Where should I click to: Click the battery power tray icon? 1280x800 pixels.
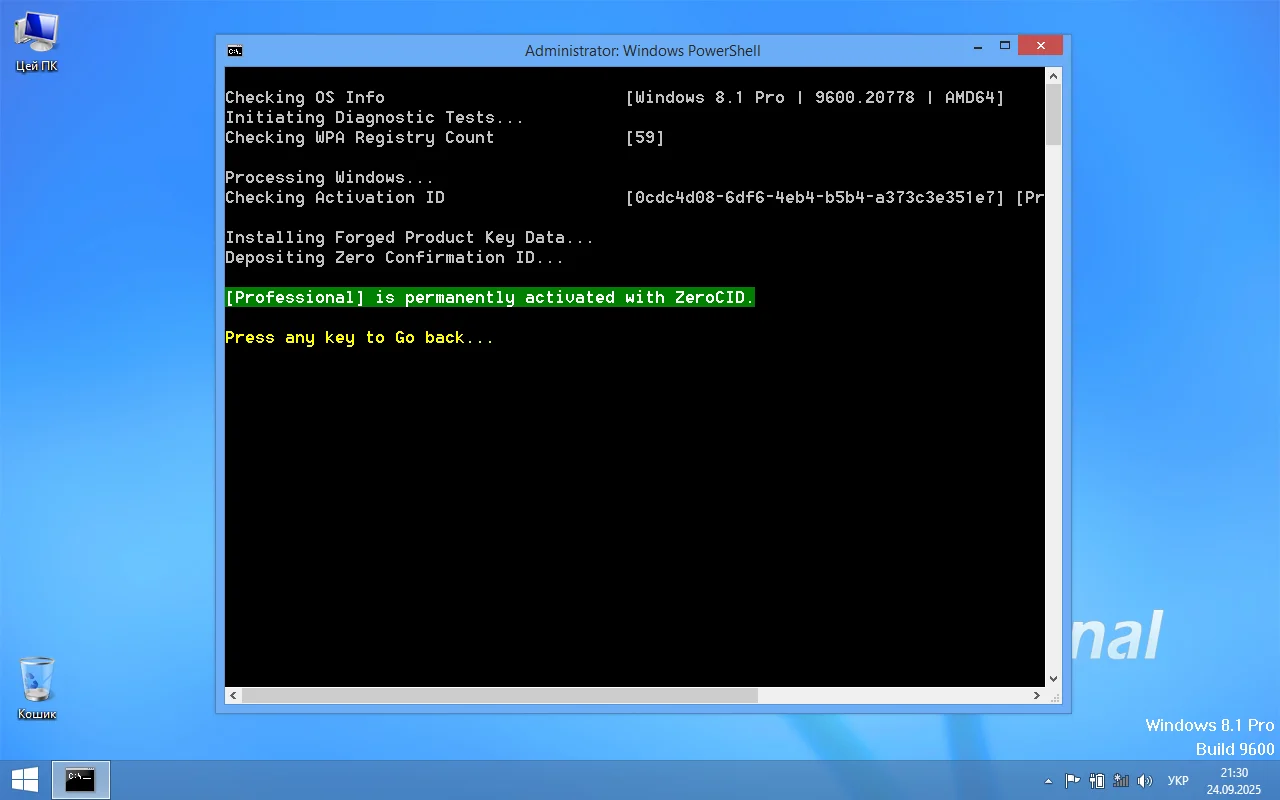click(1097, 781)
